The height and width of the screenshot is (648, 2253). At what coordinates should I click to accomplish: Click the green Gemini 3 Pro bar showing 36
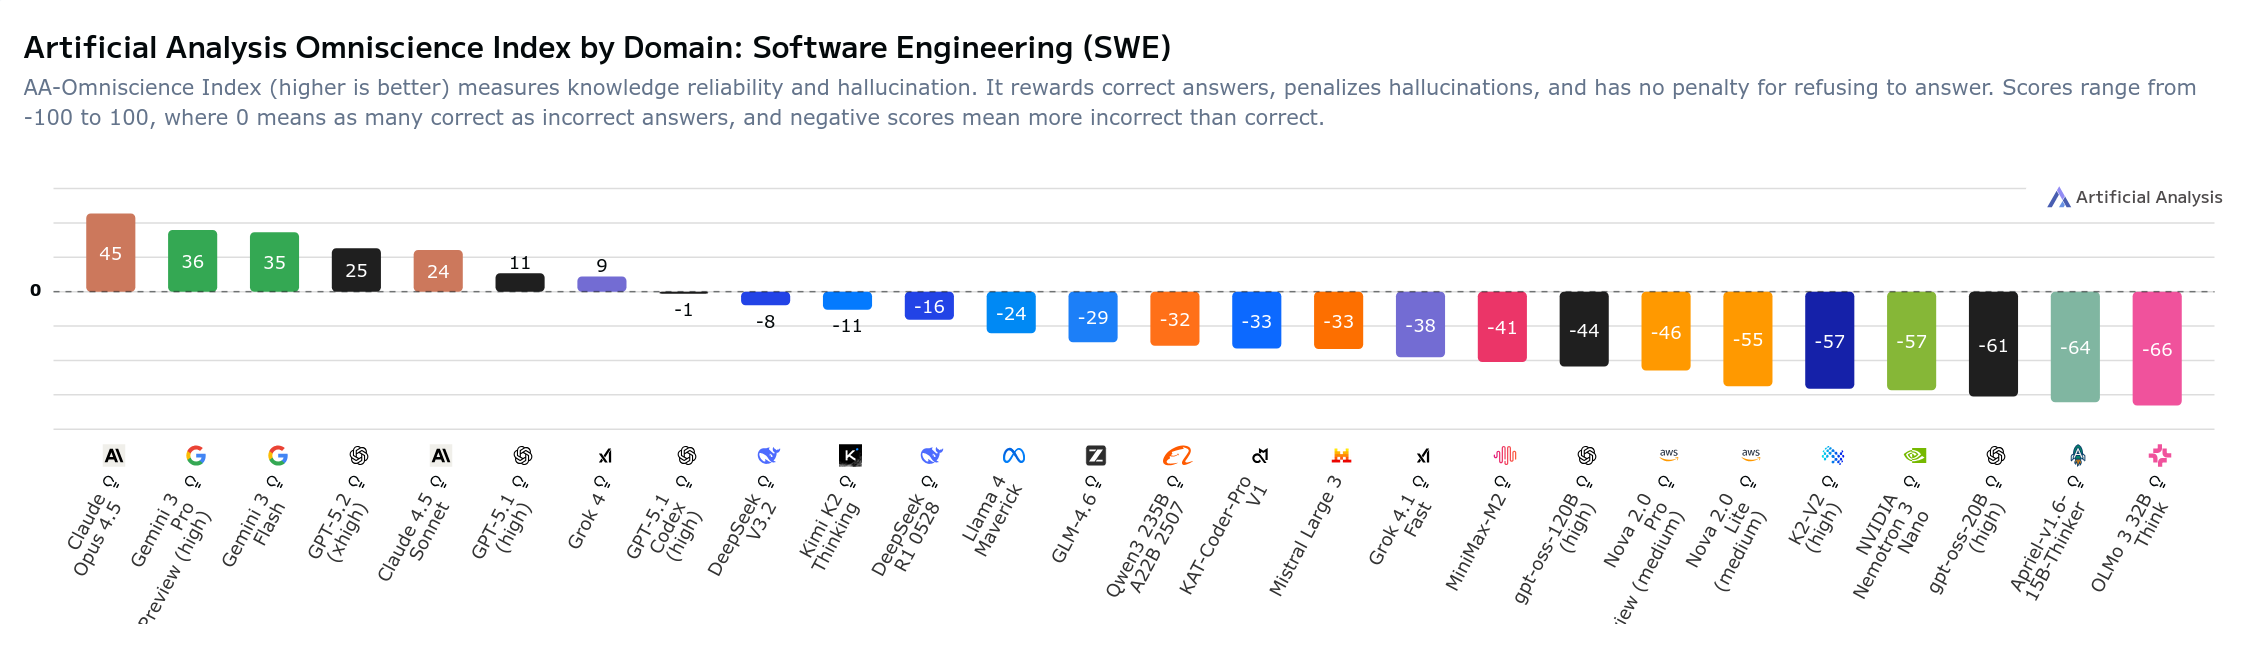[x=193, y=261]
